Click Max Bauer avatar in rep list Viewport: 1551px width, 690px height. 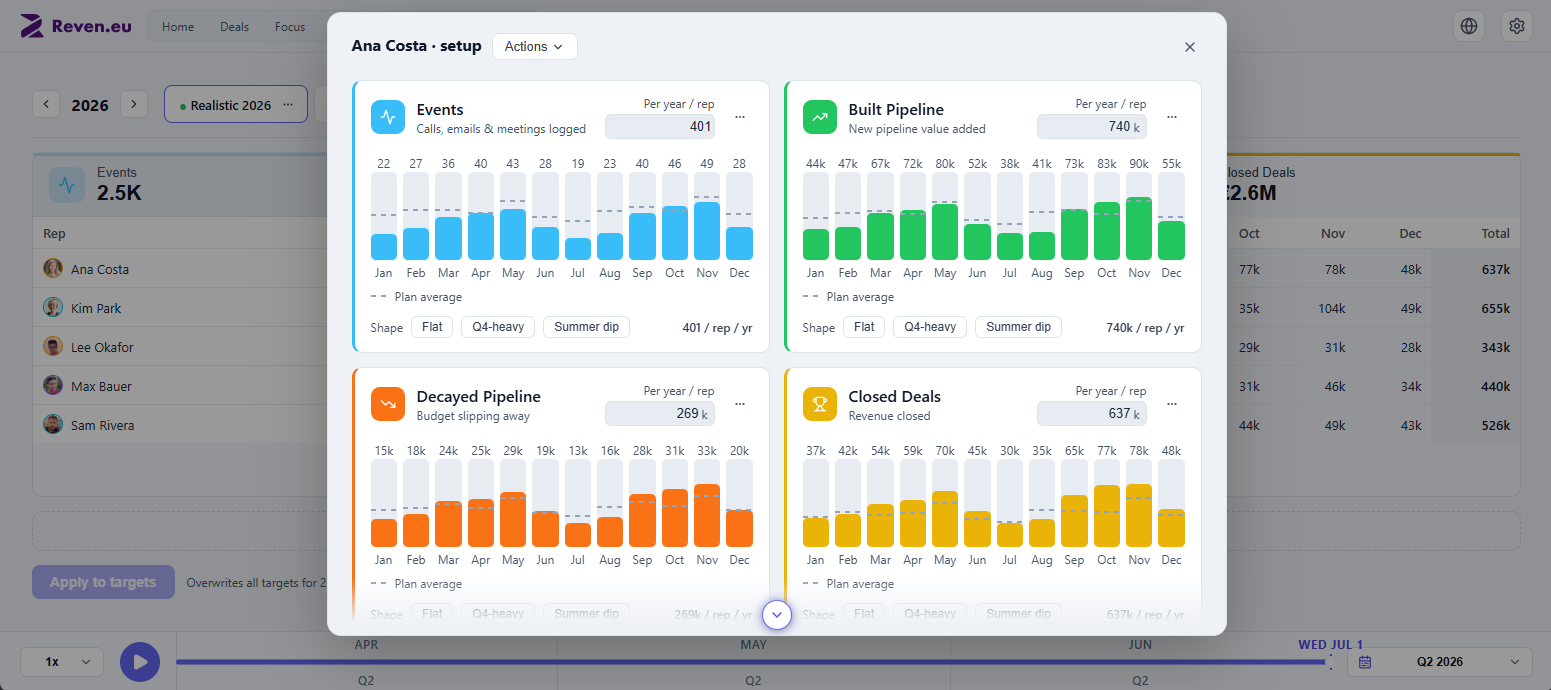point(53,386)
